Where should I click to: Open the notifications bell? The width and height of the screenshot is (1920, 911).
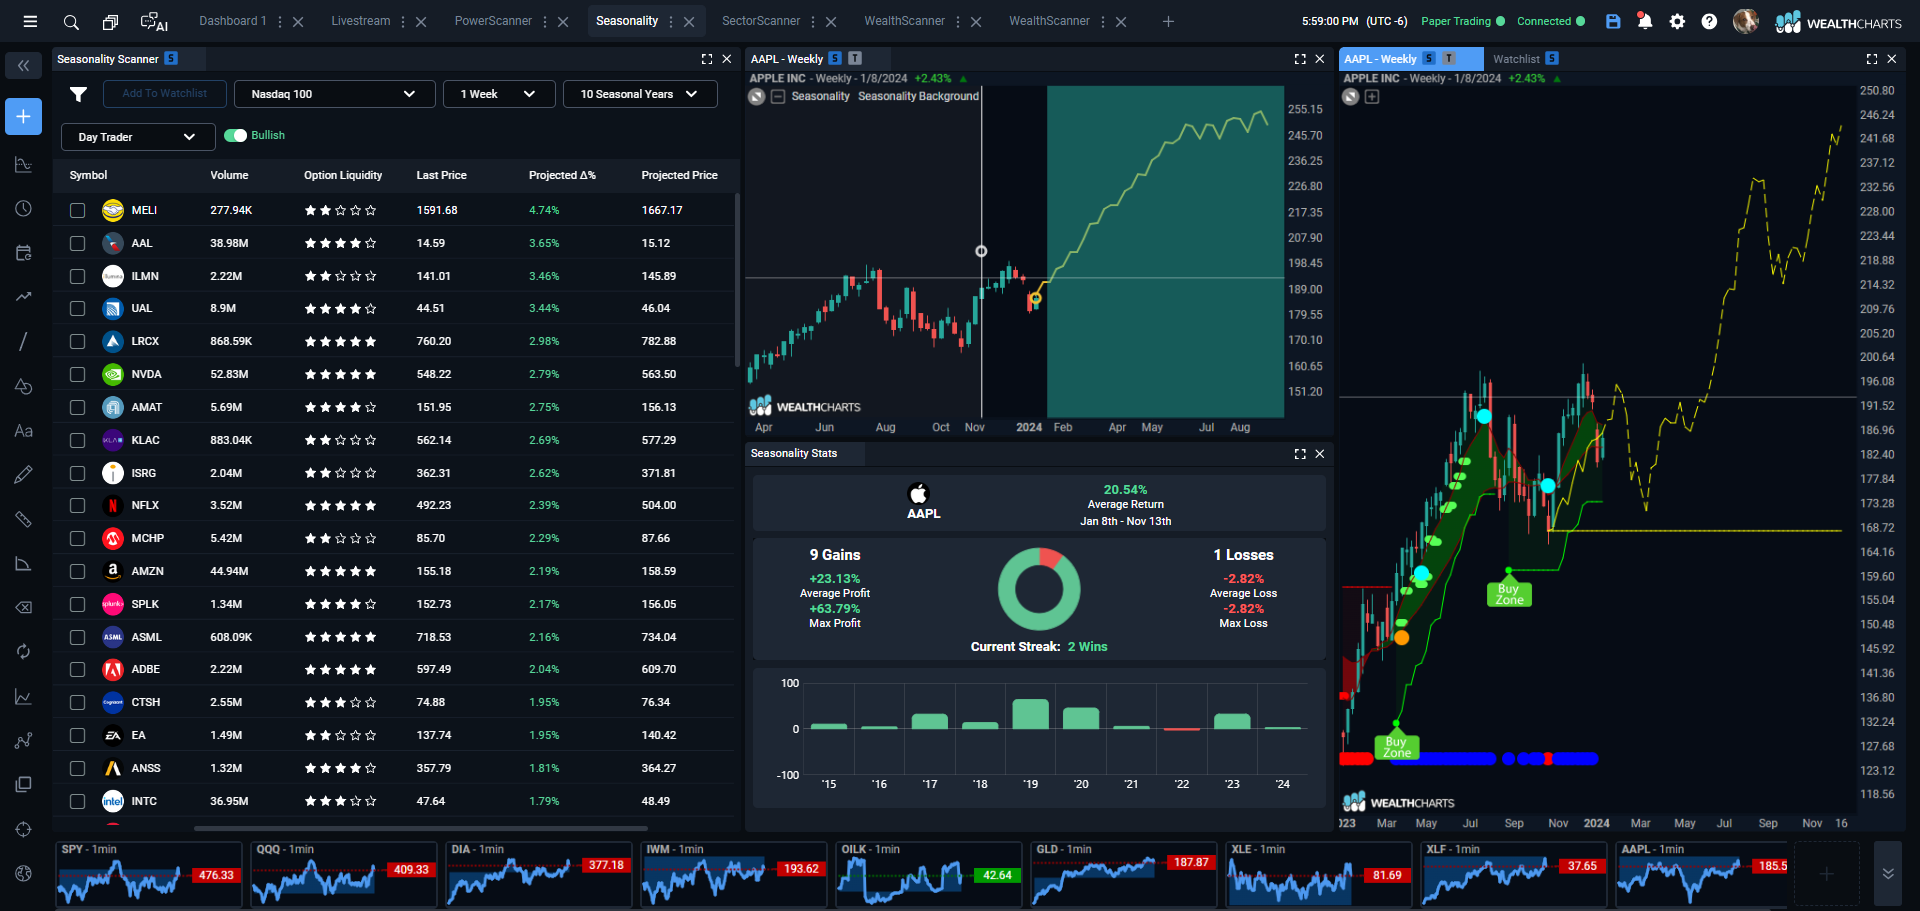click(1644, 21)
